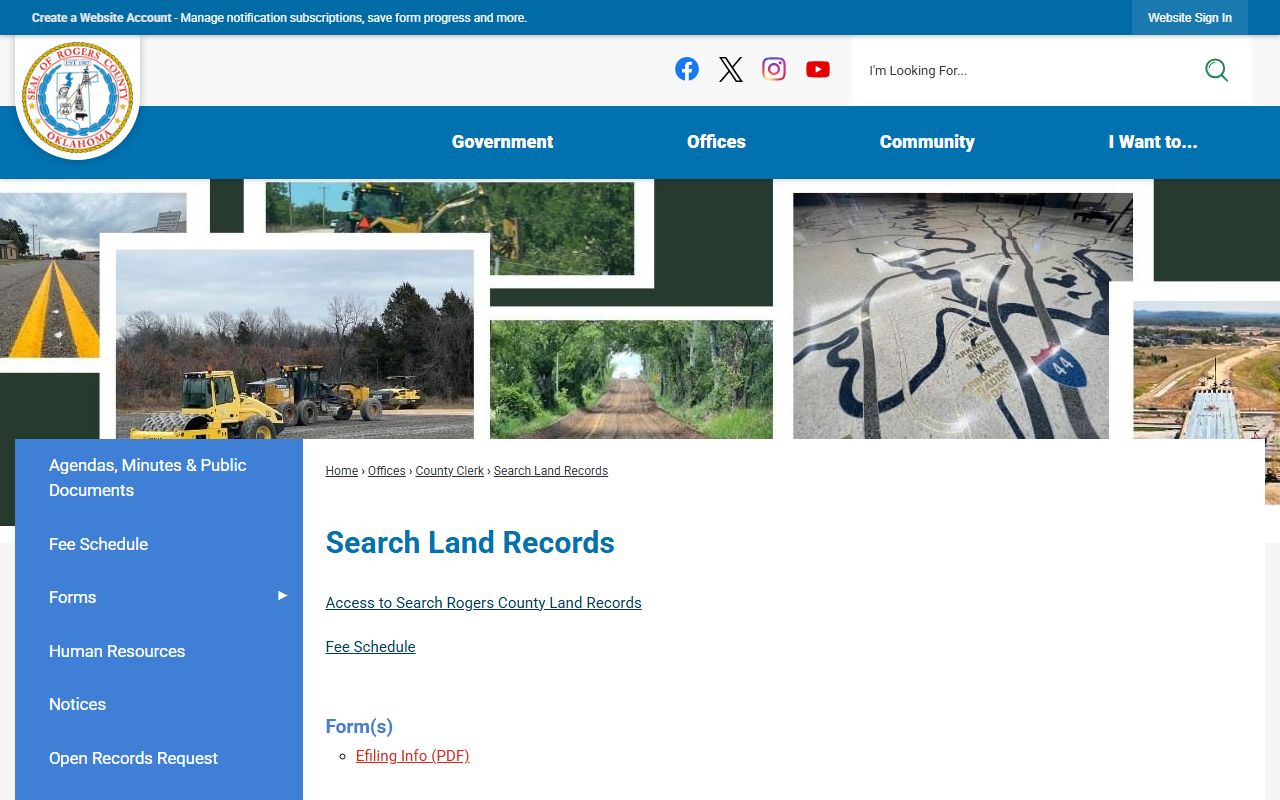
Task: Select Fee Schedule in the sidebar
Action: point(159,544)
